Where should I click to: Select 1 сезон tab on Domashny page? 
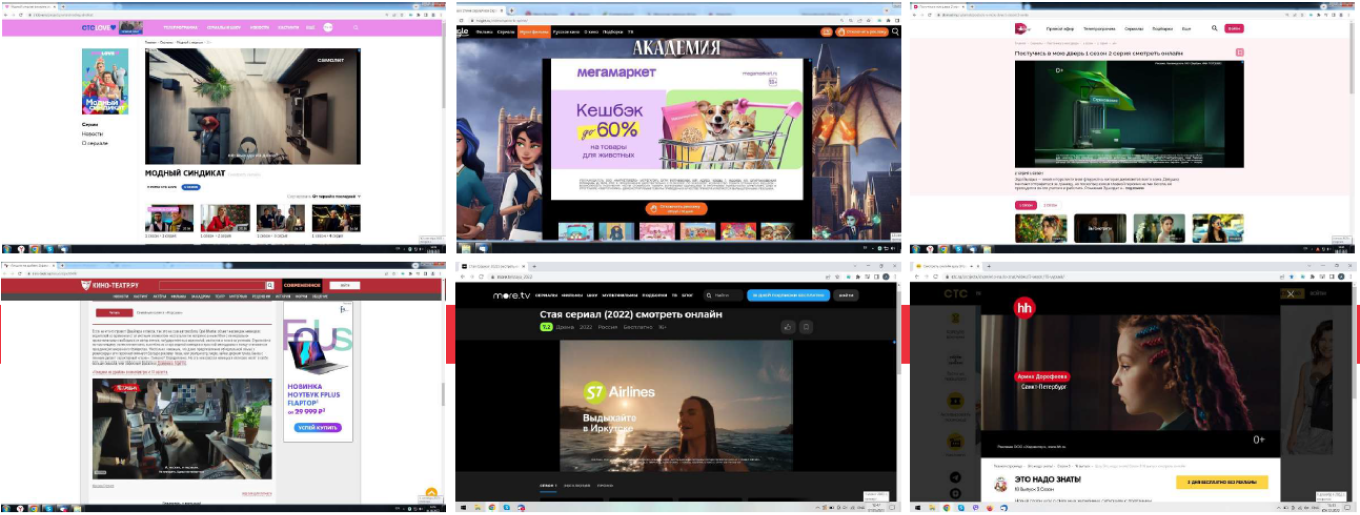coord(1025,205)
